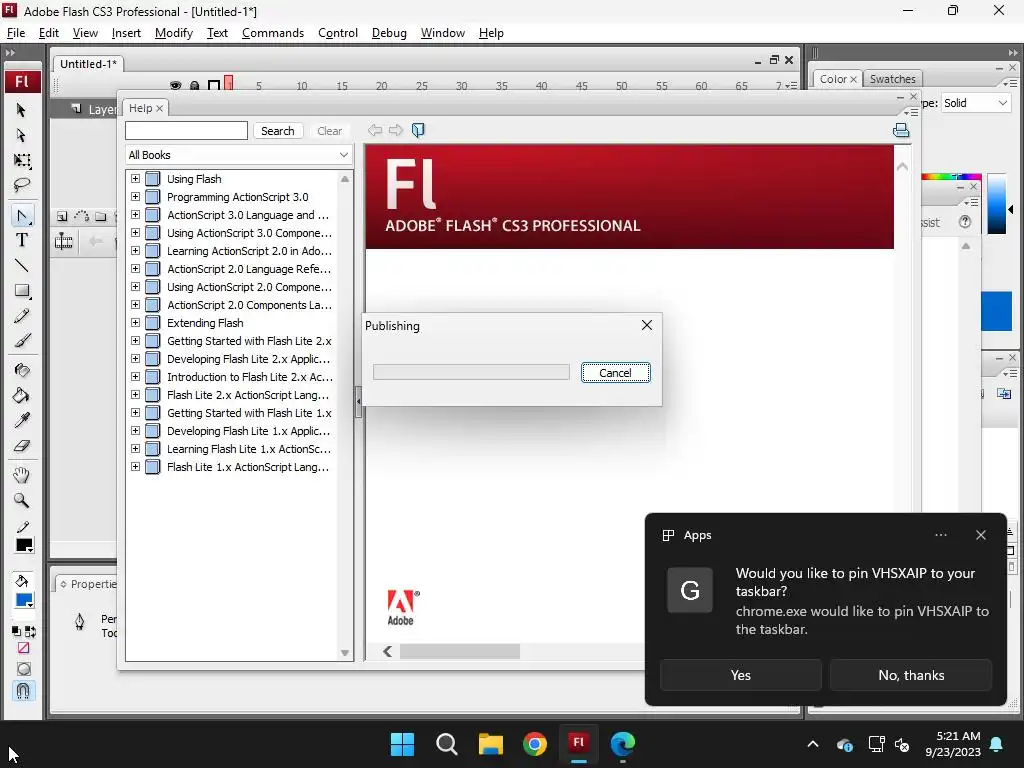Select the Ink Bottle tool
The height and width of the screenshot is (768, 1024).
[x=22, y=370]
